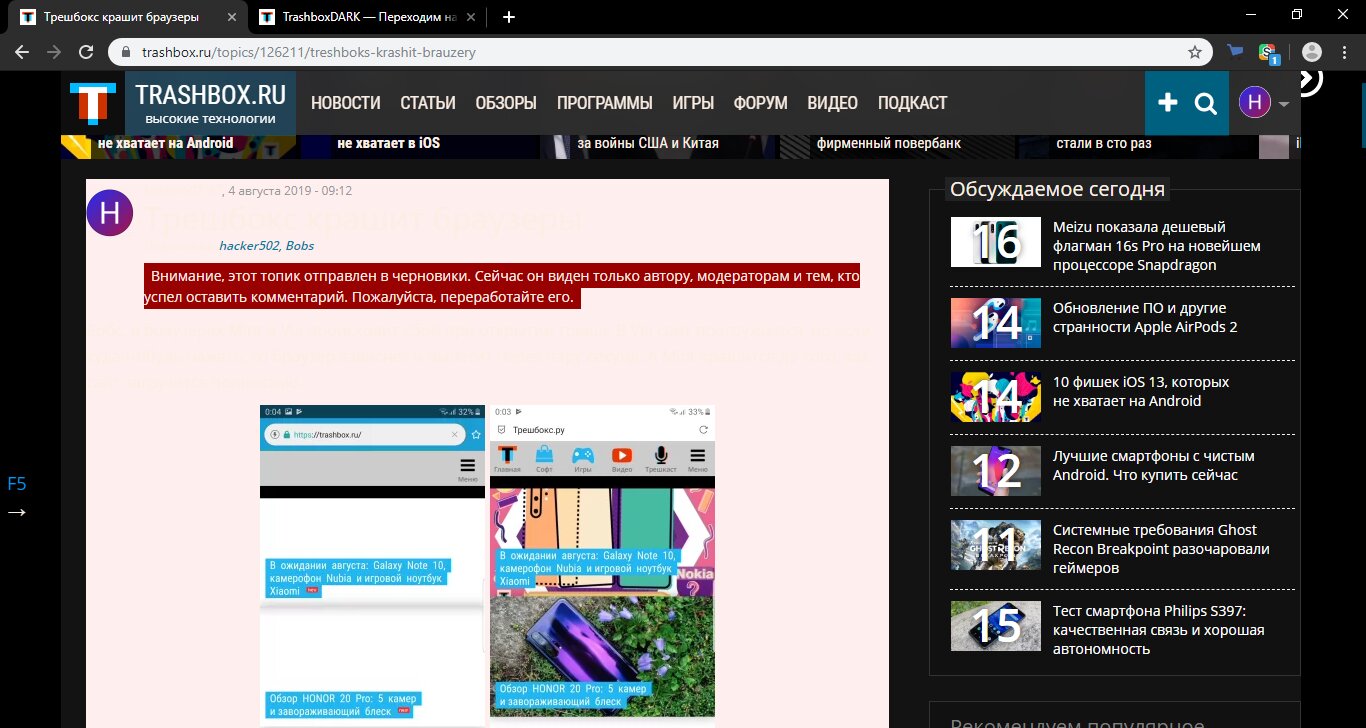Open the 10 фишек iOS 13 sidebar article
Screen dimensions: 1366x728
[x=1141, y=391]
